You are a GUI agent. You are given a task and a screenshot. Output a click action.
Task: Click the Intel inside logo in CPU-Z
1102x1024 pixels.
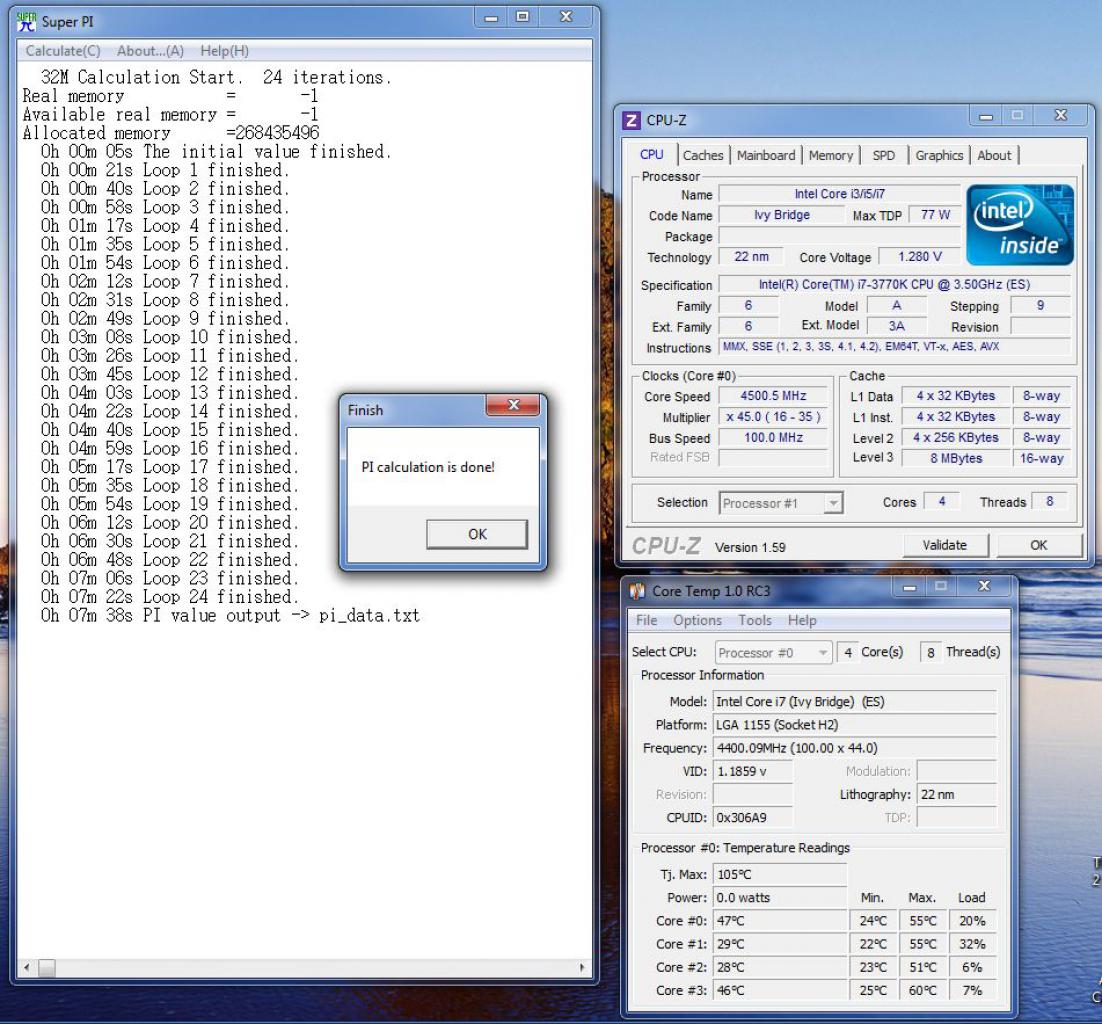pyautogui.click(x=1020, y=225)
